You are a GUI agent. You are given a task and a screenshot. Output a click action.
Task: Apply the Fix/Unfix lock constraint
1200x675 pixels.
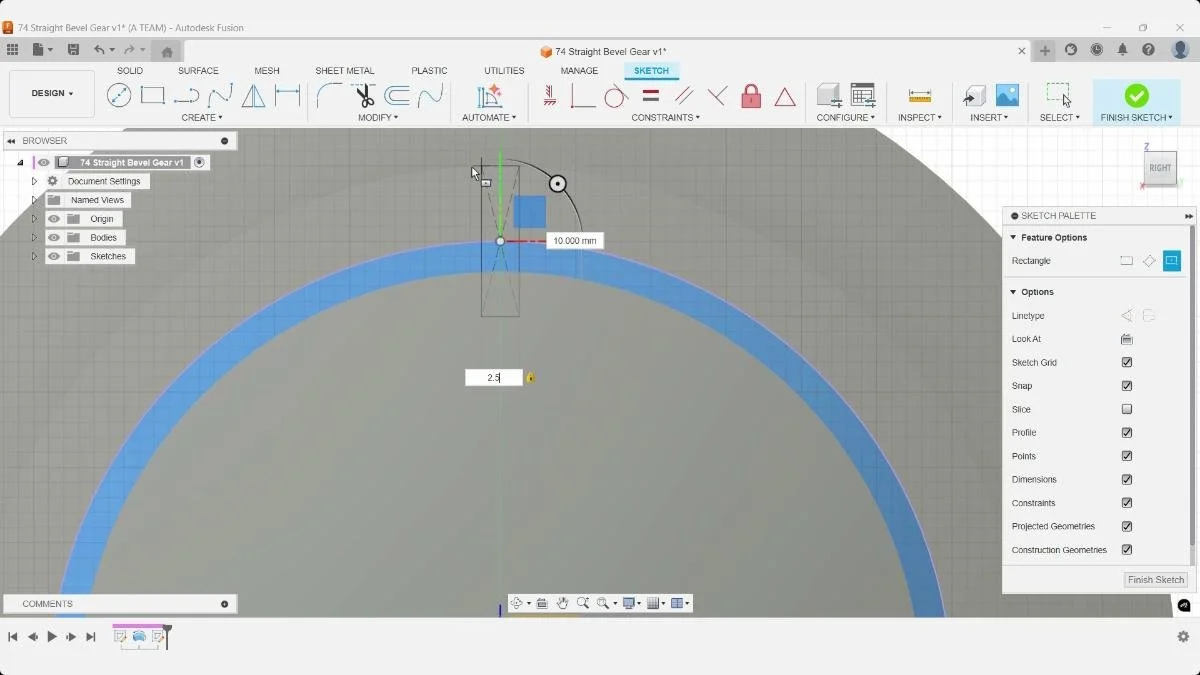[x=751, y=96]
